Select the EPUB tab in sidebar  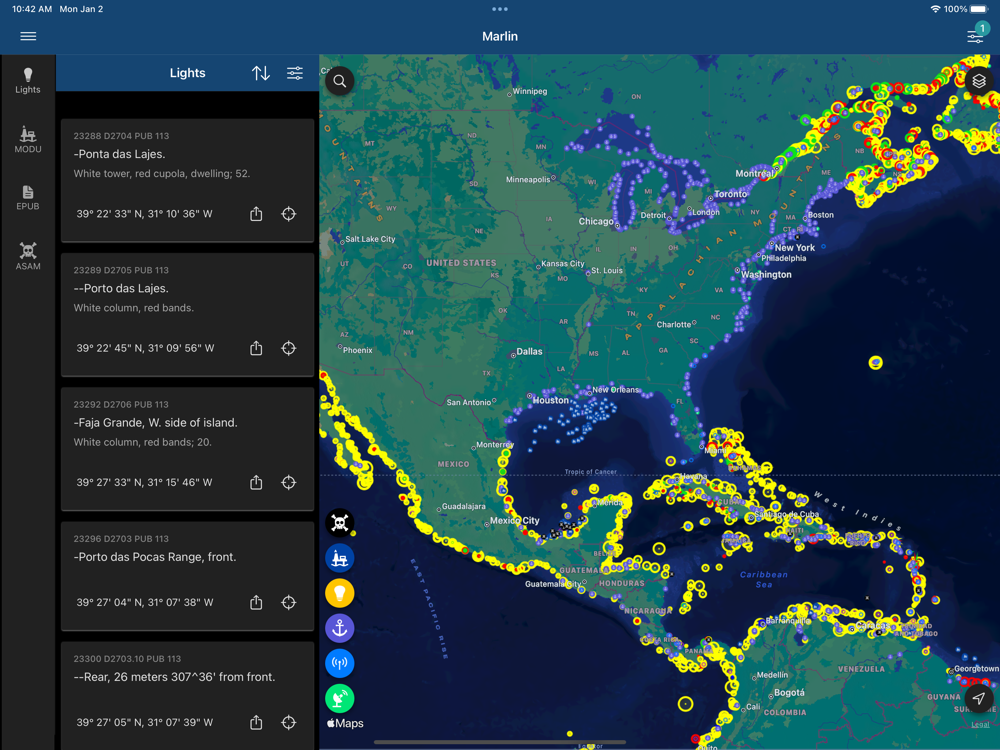point(27,198)
